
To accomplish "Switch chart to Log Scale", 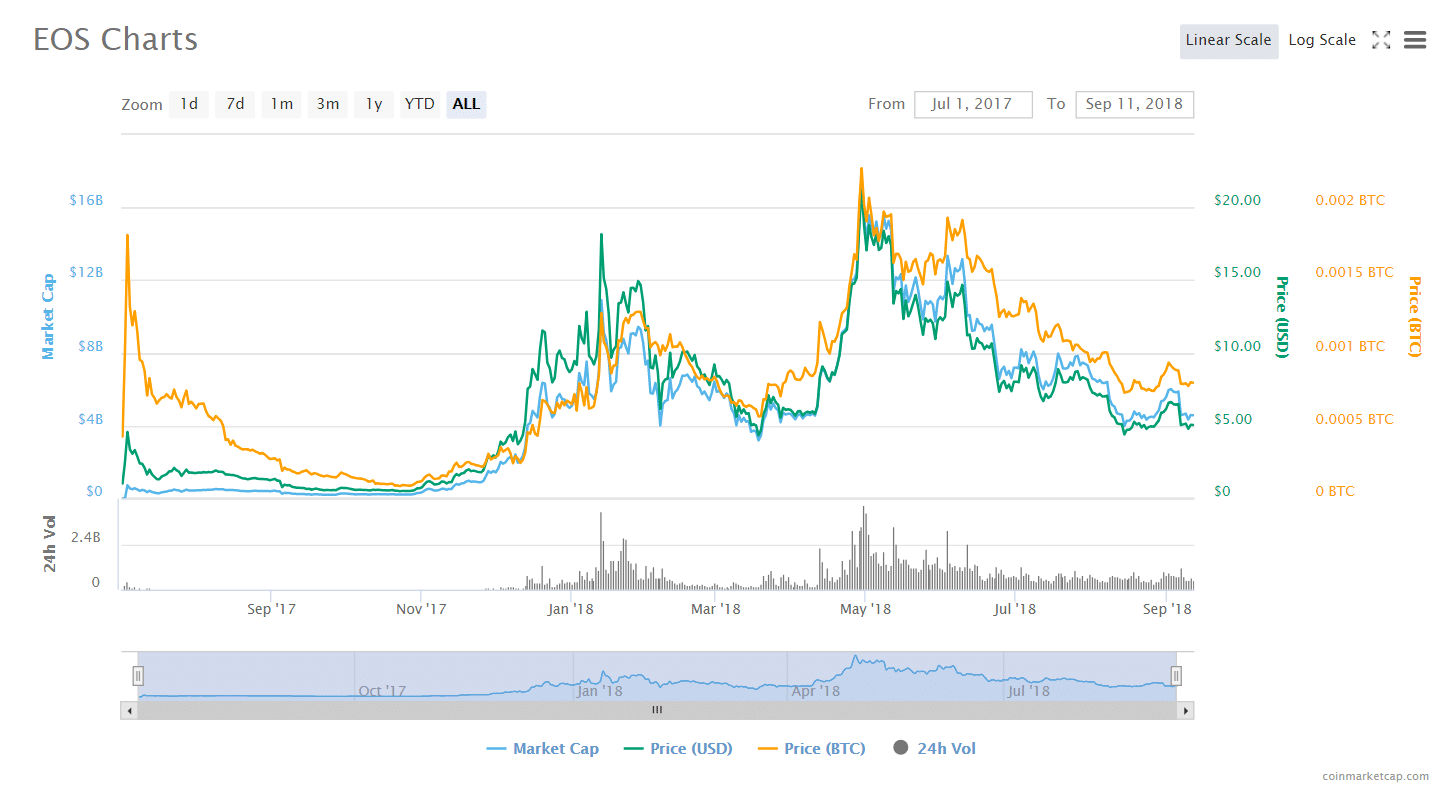I will pos(1322,40).
